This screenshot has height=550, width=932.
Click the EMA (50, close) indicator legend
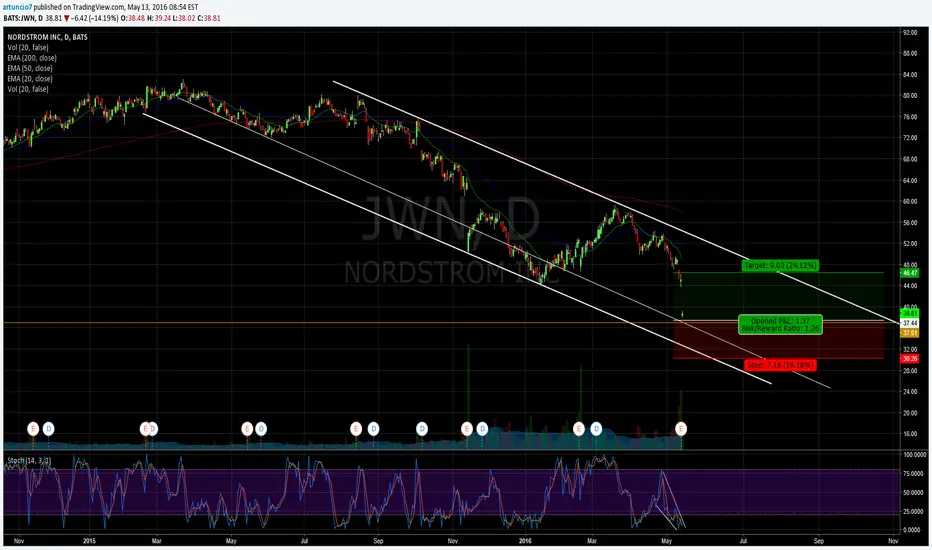(x=30, y=68)
